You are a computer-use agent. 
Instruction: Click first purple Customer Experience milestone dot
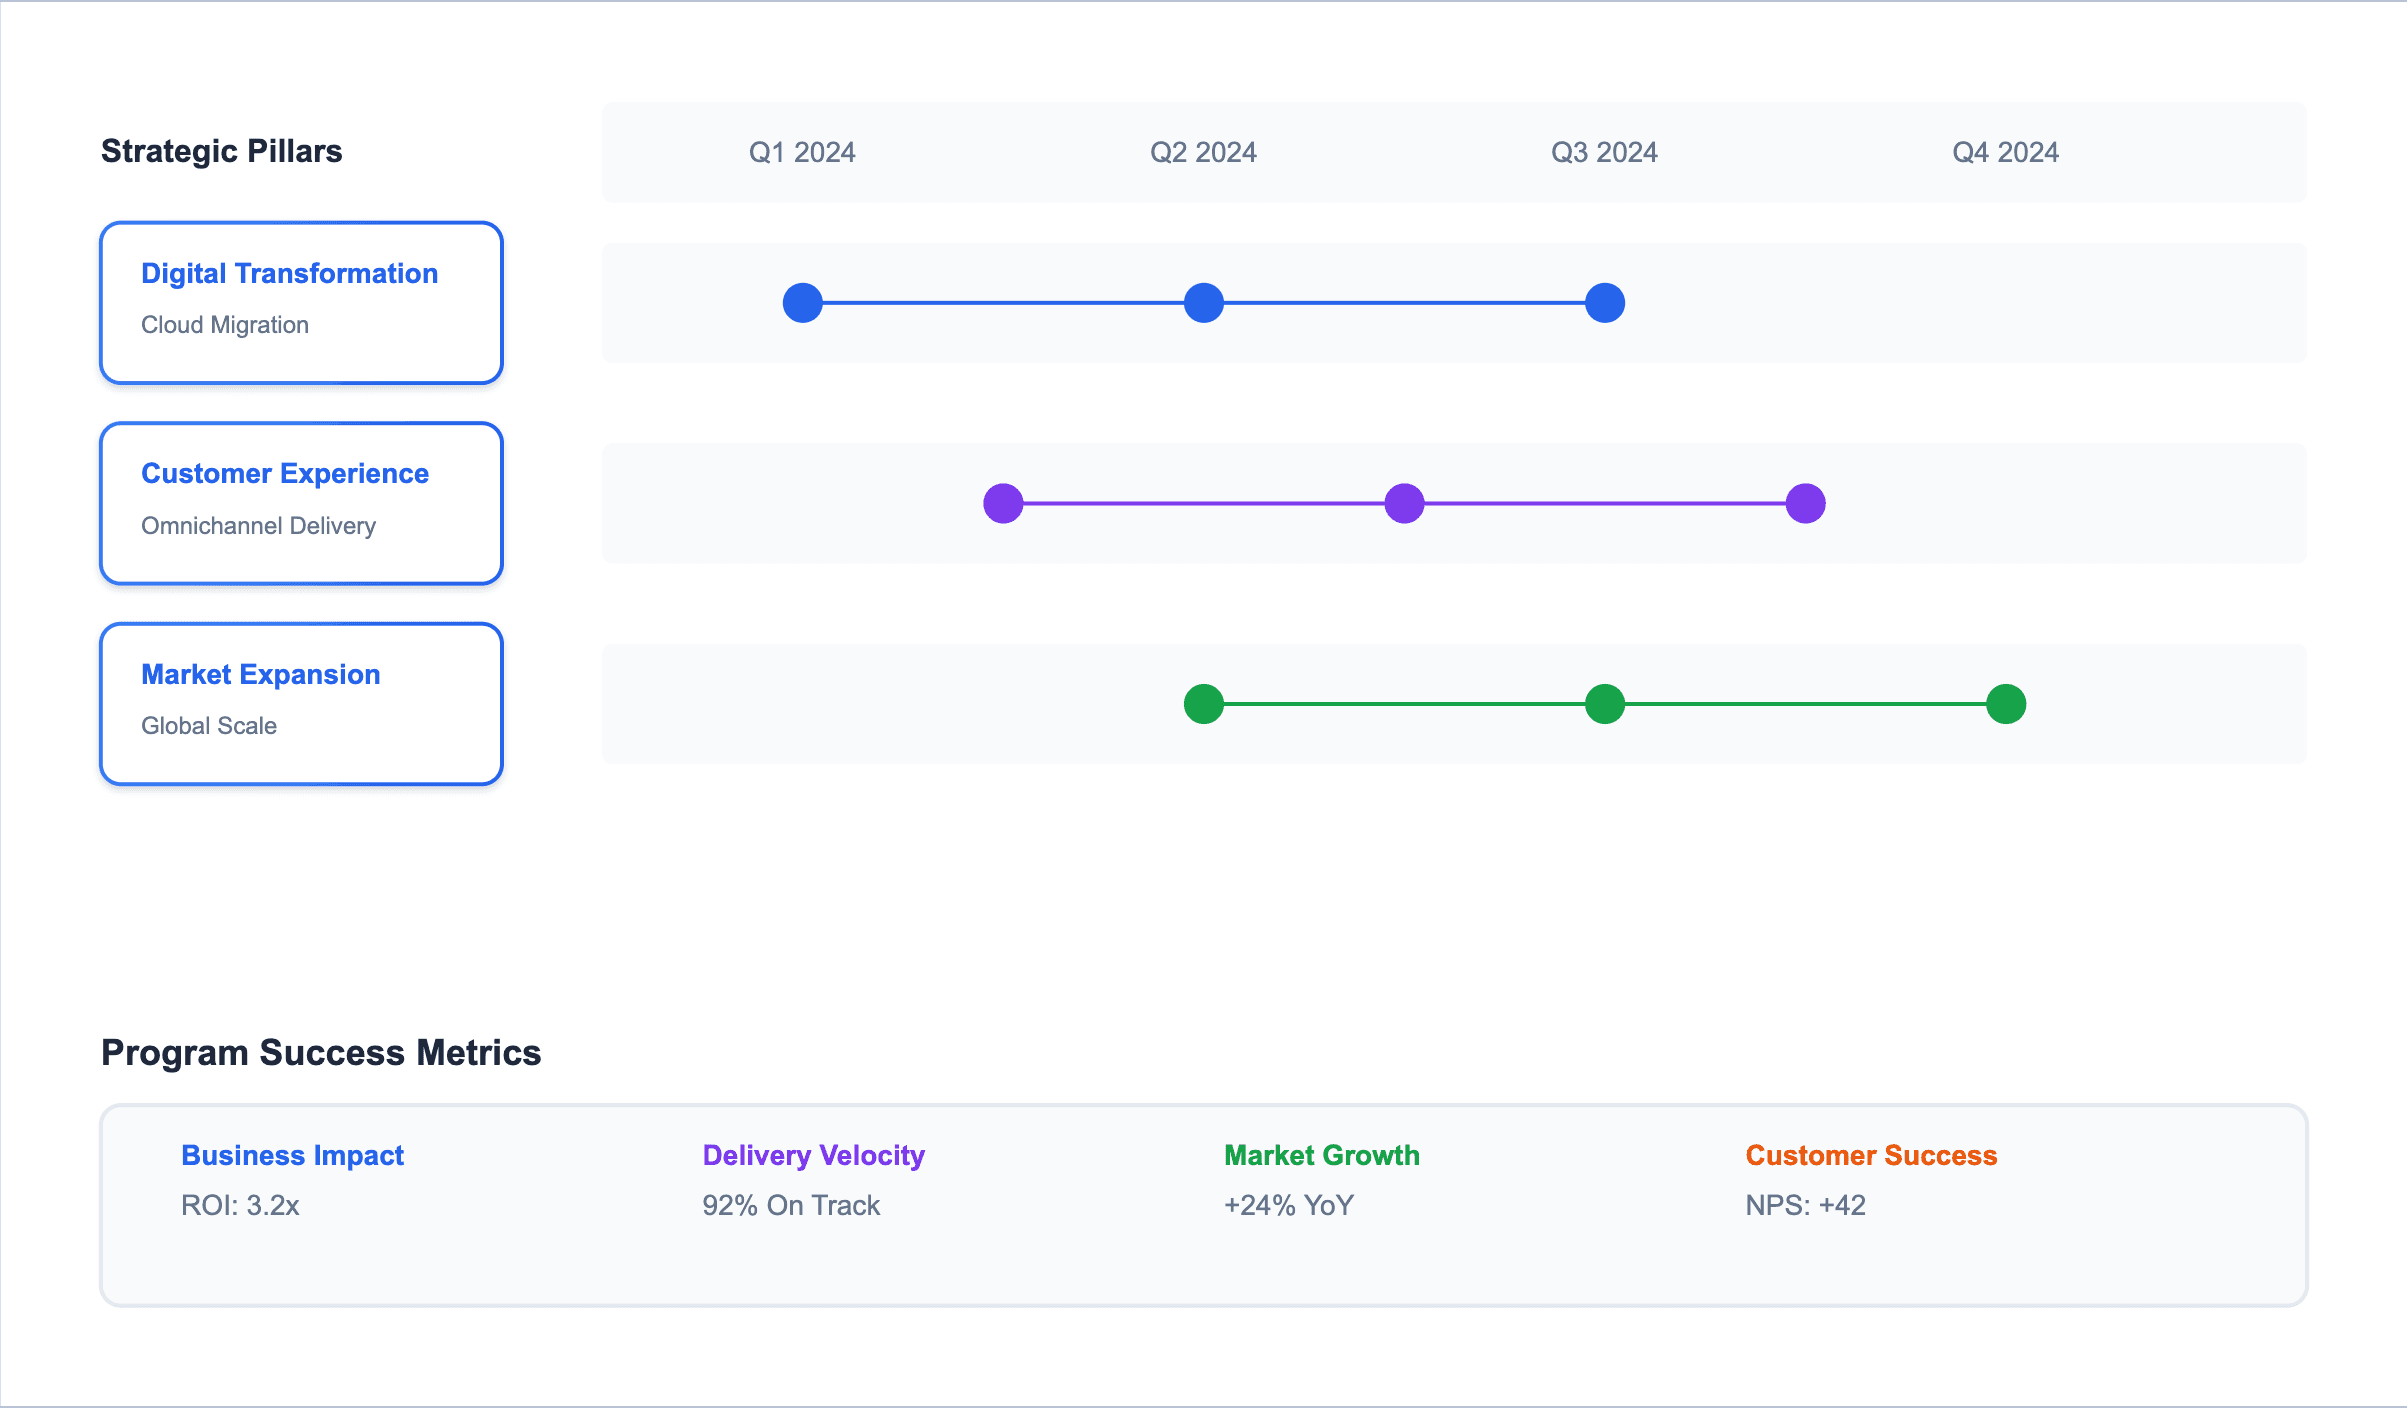(1003, 503)
